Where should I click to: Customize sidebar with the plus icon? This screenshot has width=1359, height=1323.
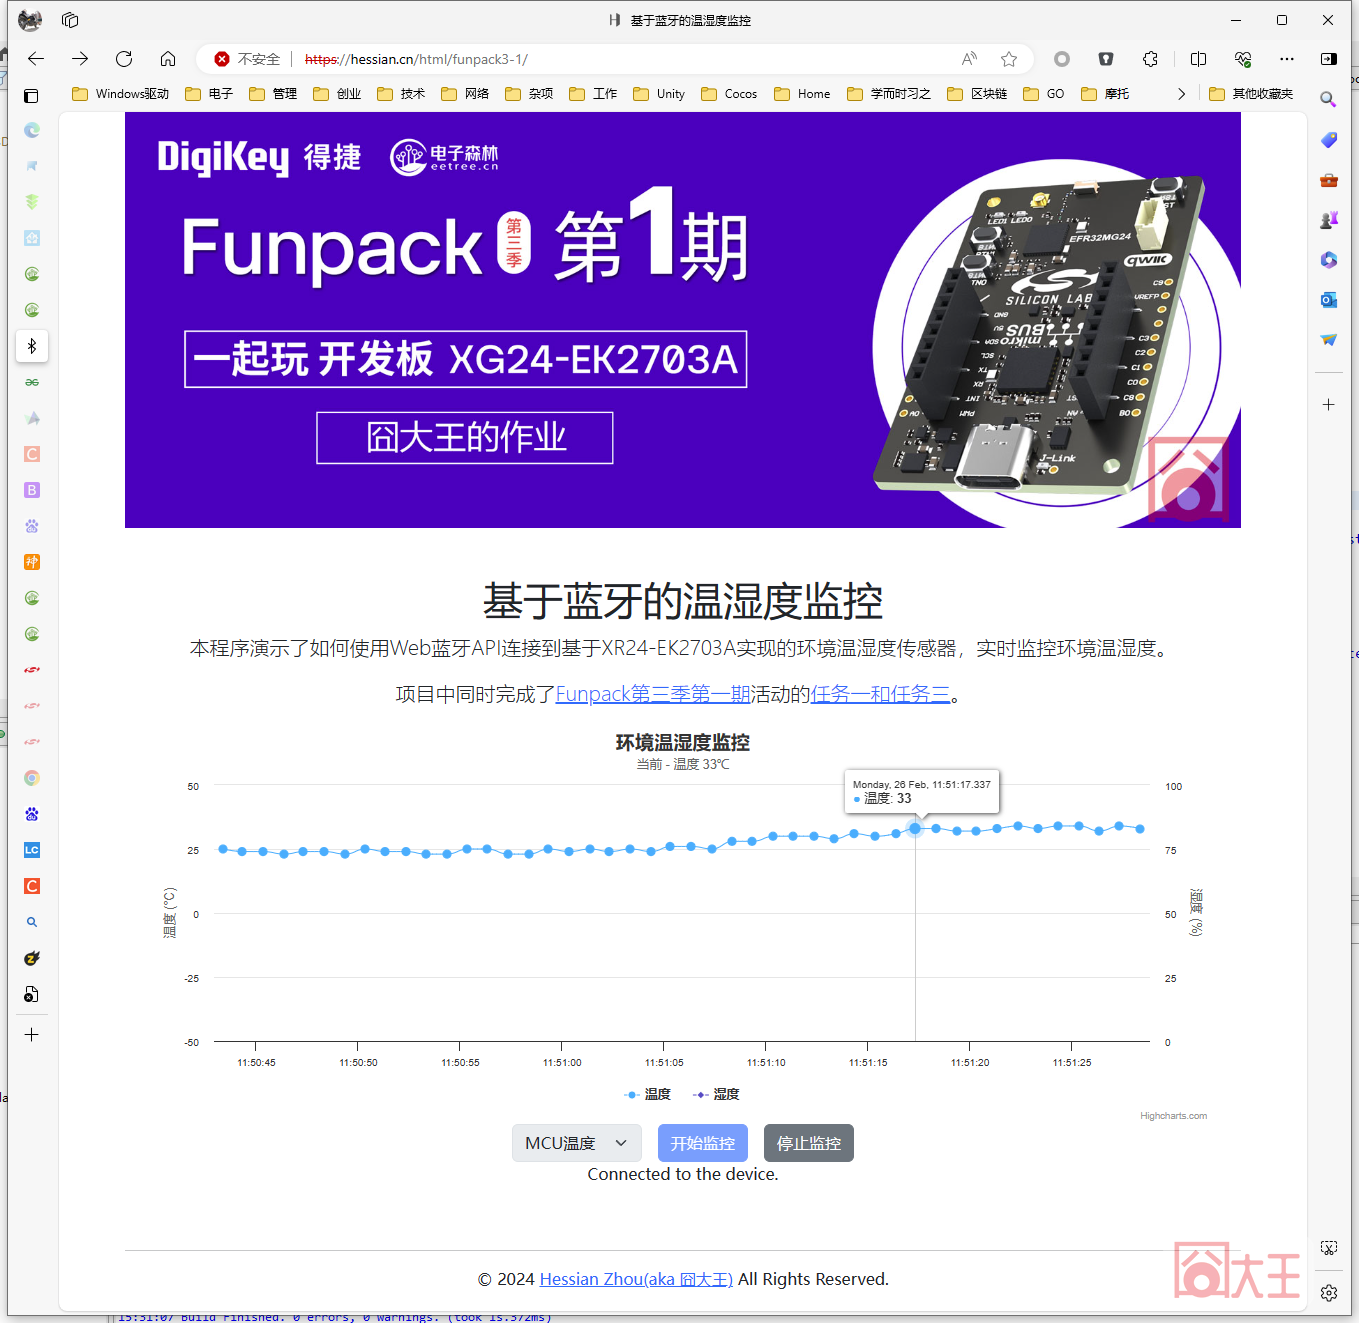[x=1328, y=405]
